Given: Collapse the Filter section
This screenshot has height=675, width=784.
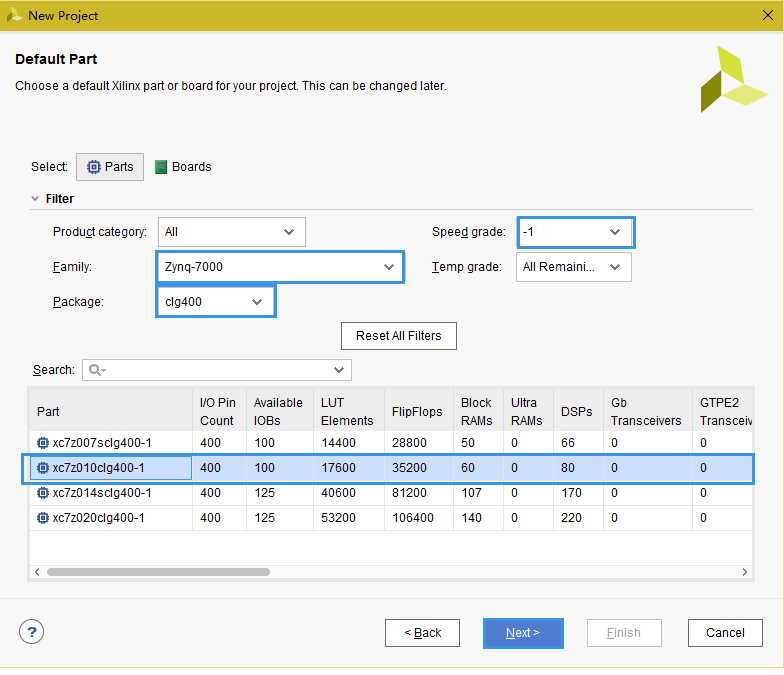Looking at the screenshot, I should [35, 198].
